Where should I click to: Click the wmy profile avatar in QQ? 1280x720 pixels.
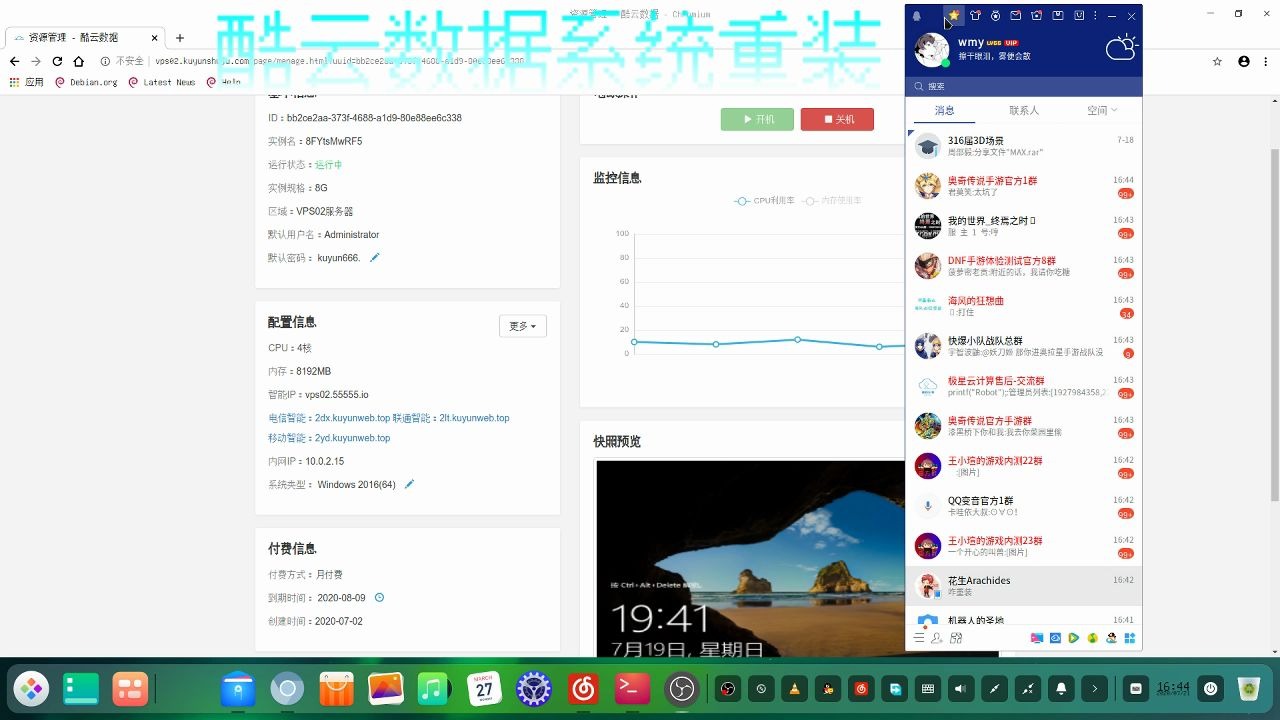[932, 49]
